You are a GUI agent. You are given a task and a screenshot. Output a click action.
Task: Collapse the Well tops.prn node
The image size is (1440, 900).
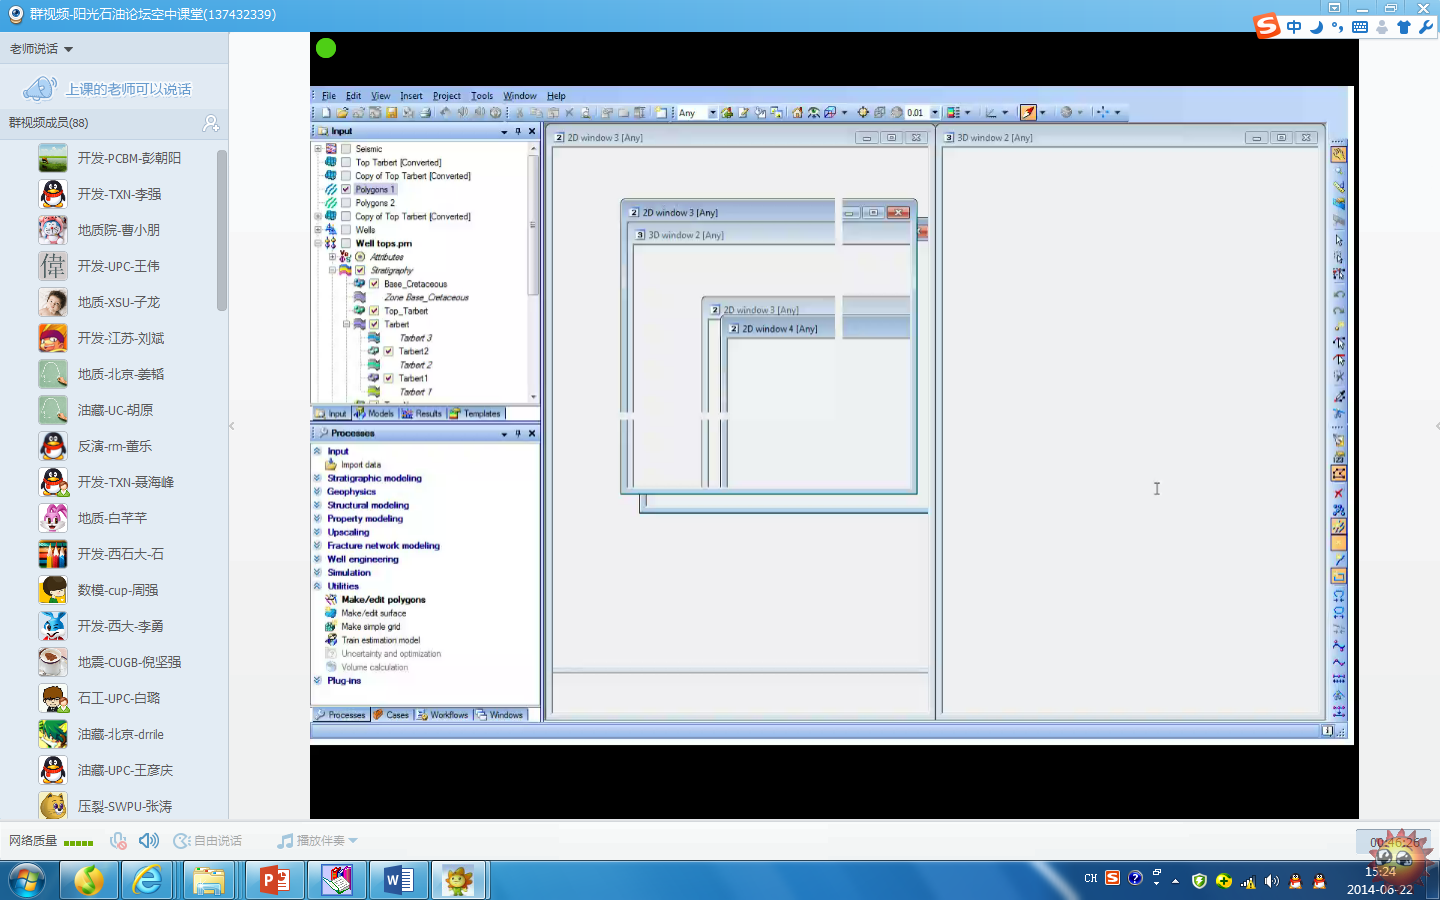pyautogui.click(x=318, y=243)
